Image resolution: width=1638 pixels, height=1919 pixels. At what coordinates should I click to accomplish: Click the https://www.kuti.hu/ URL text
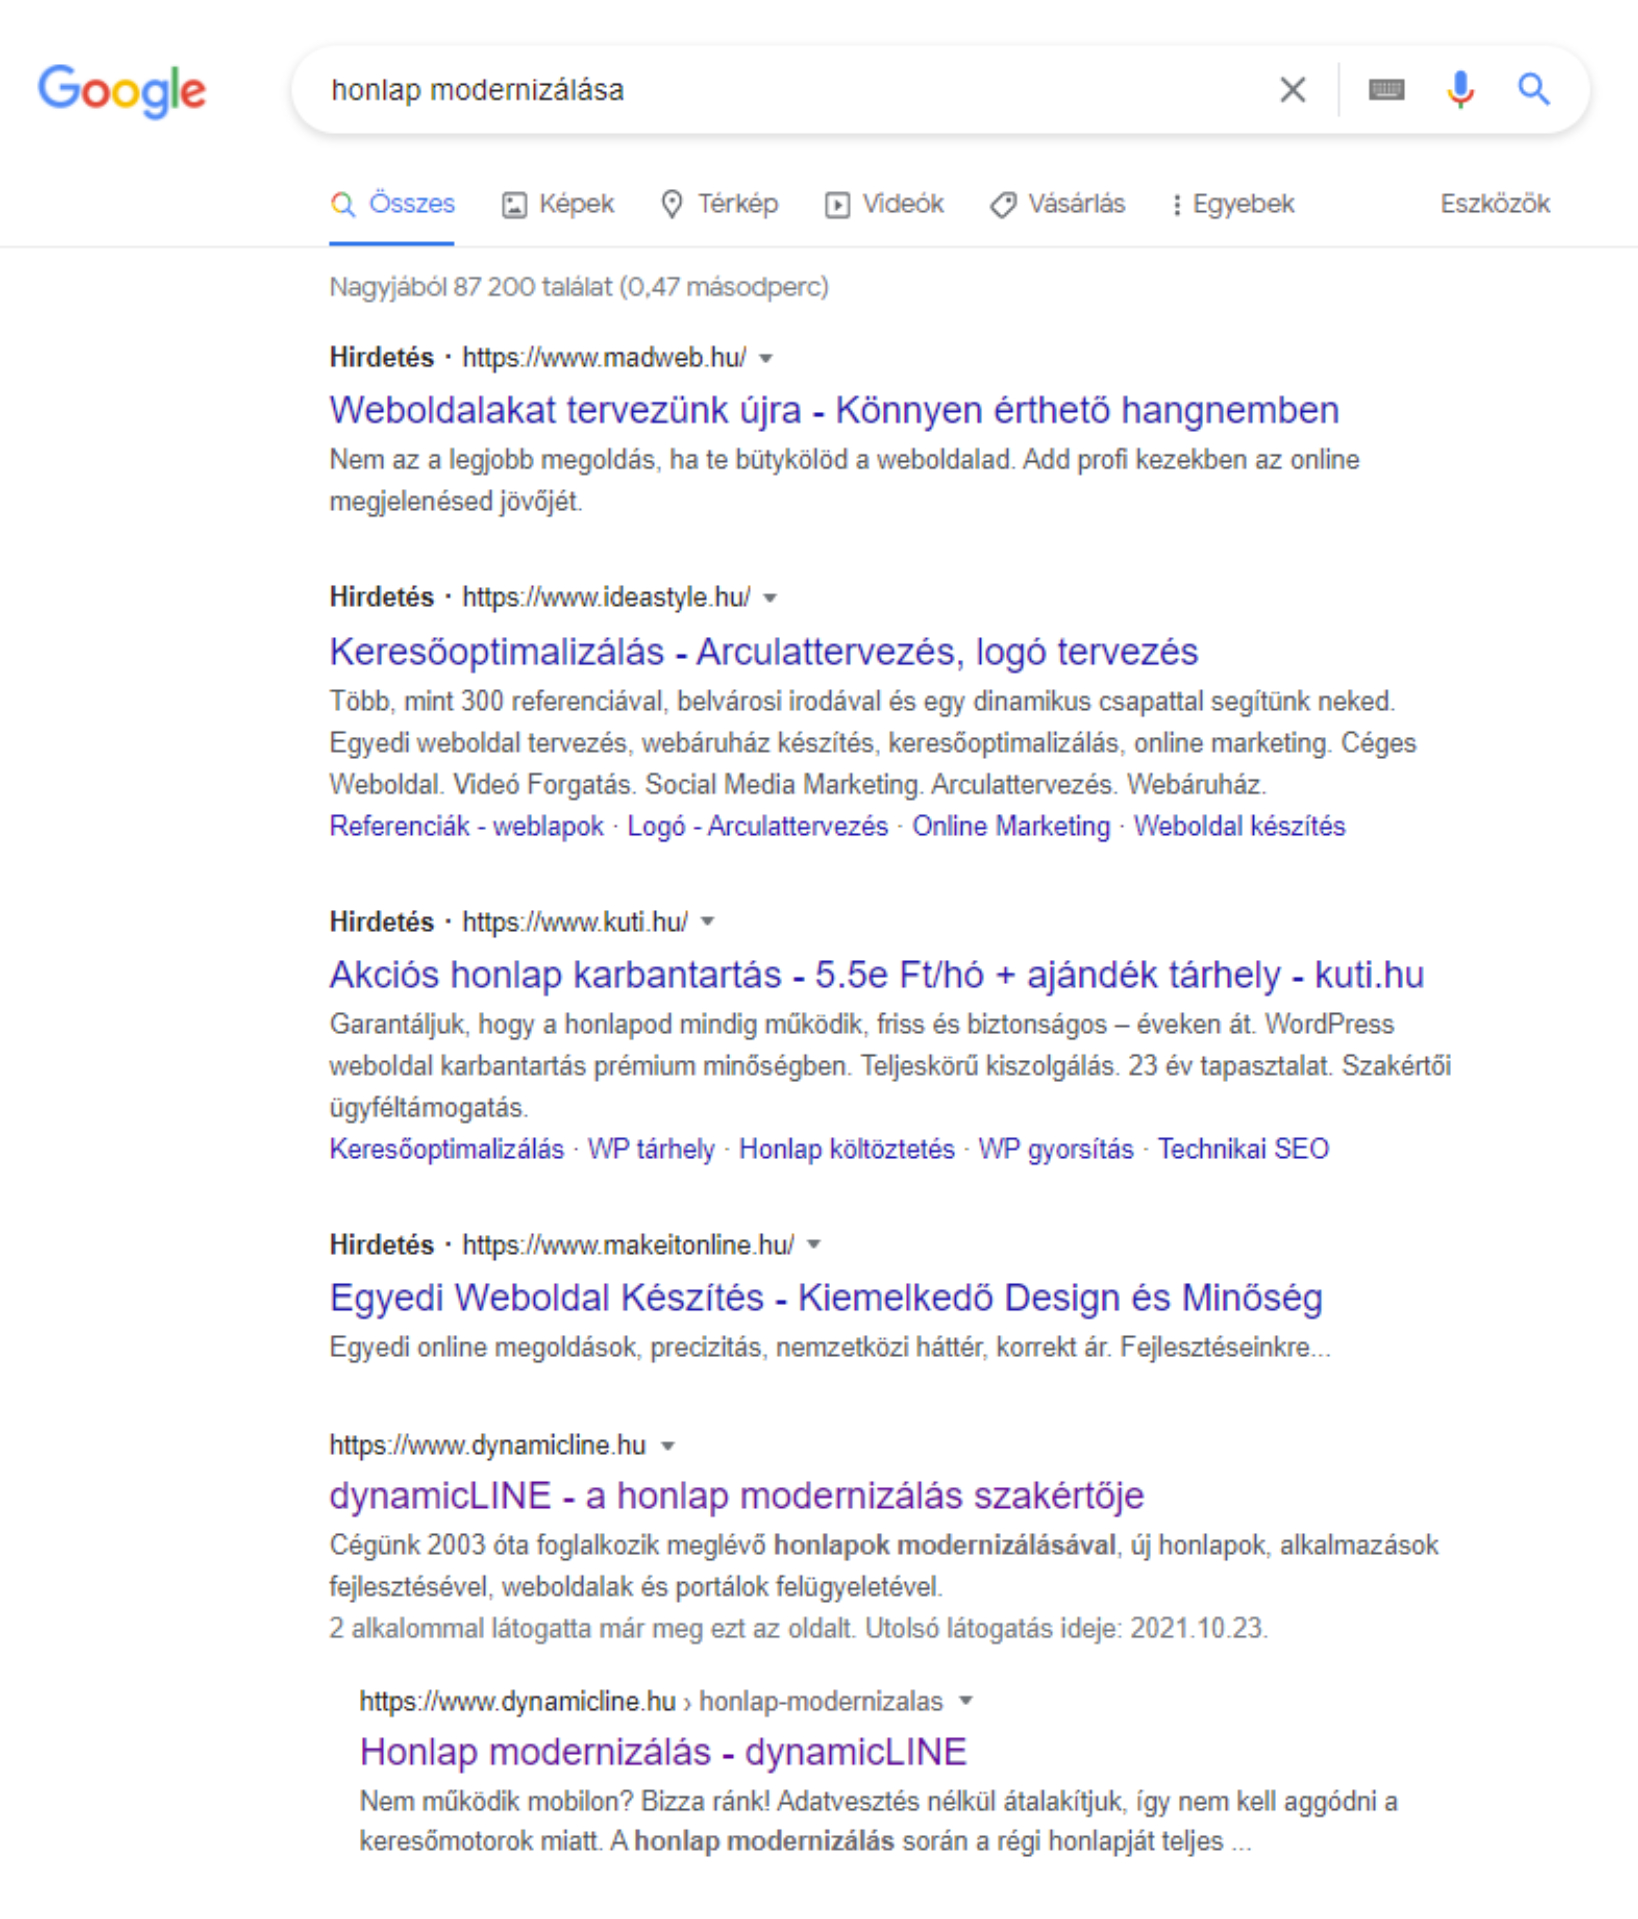click(x=575, y=922)
